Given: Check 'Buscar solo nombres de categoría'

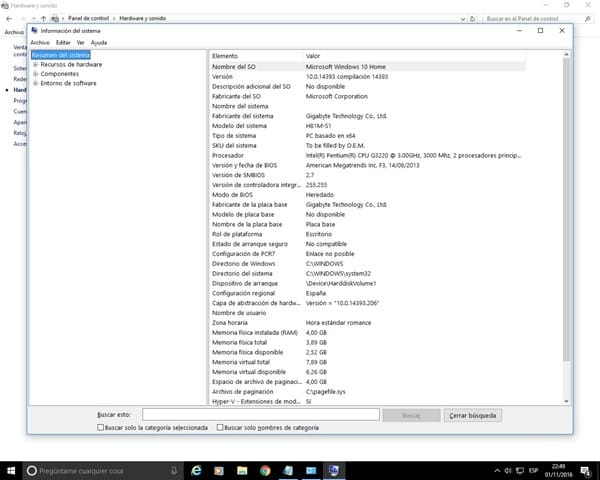Looking at the screenshot, I should (x=220, y=428).
